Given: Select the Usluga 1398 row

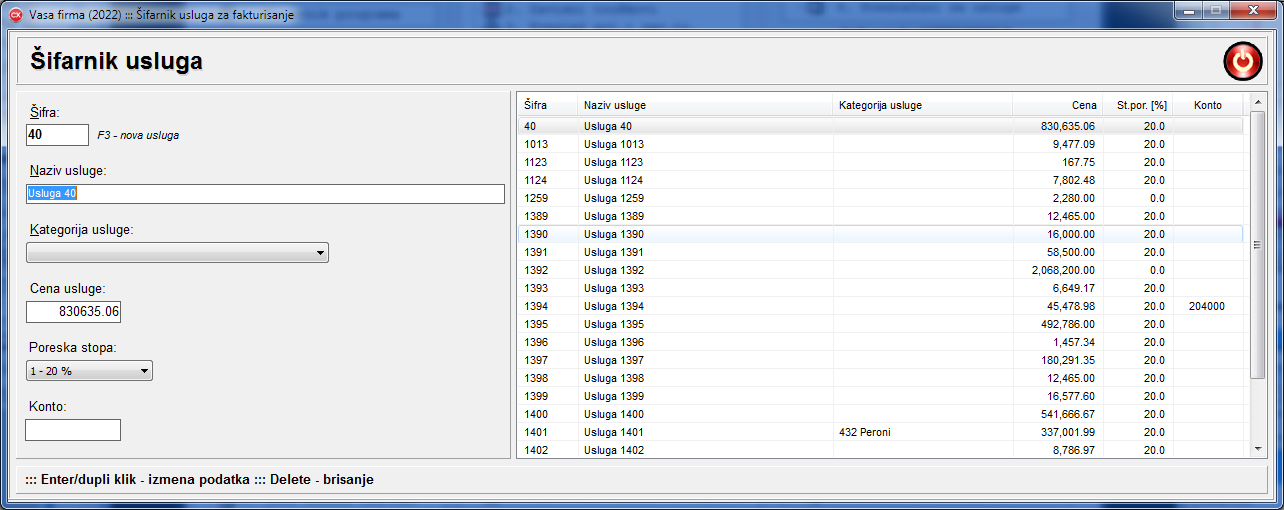Looking at the screenshot, I should click(x=880, y=378).
